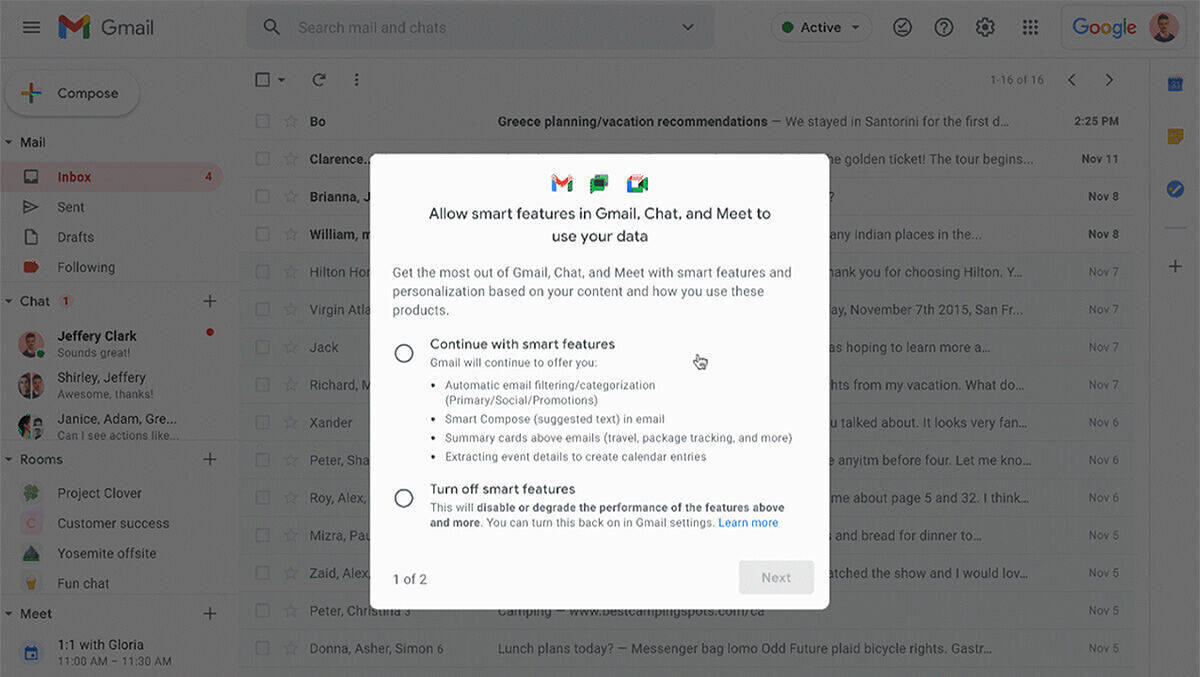Image resolution: width=1200 pixels, height=677 pixels.
Task: Star the email from Xander
Action: [x=291, y=422]
